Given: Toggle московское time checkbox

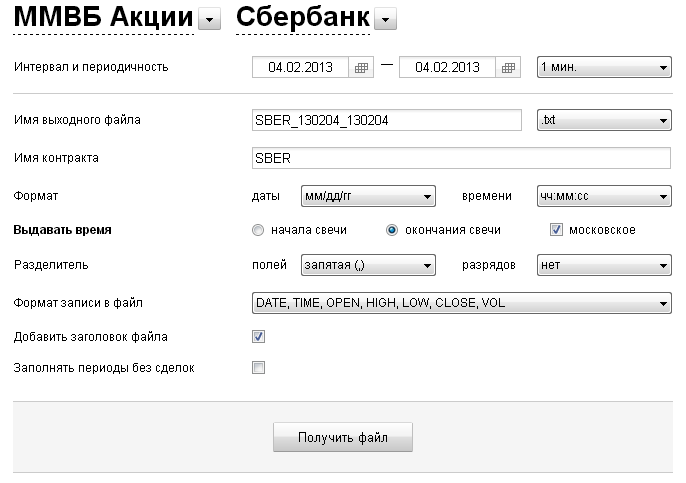Looking at the screenshot, I should [556, 230].
